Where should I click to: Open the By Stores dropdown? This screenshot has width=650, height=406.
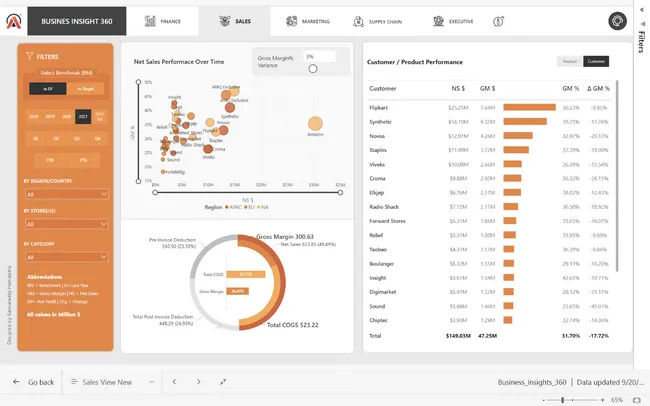tap(69, 224)
